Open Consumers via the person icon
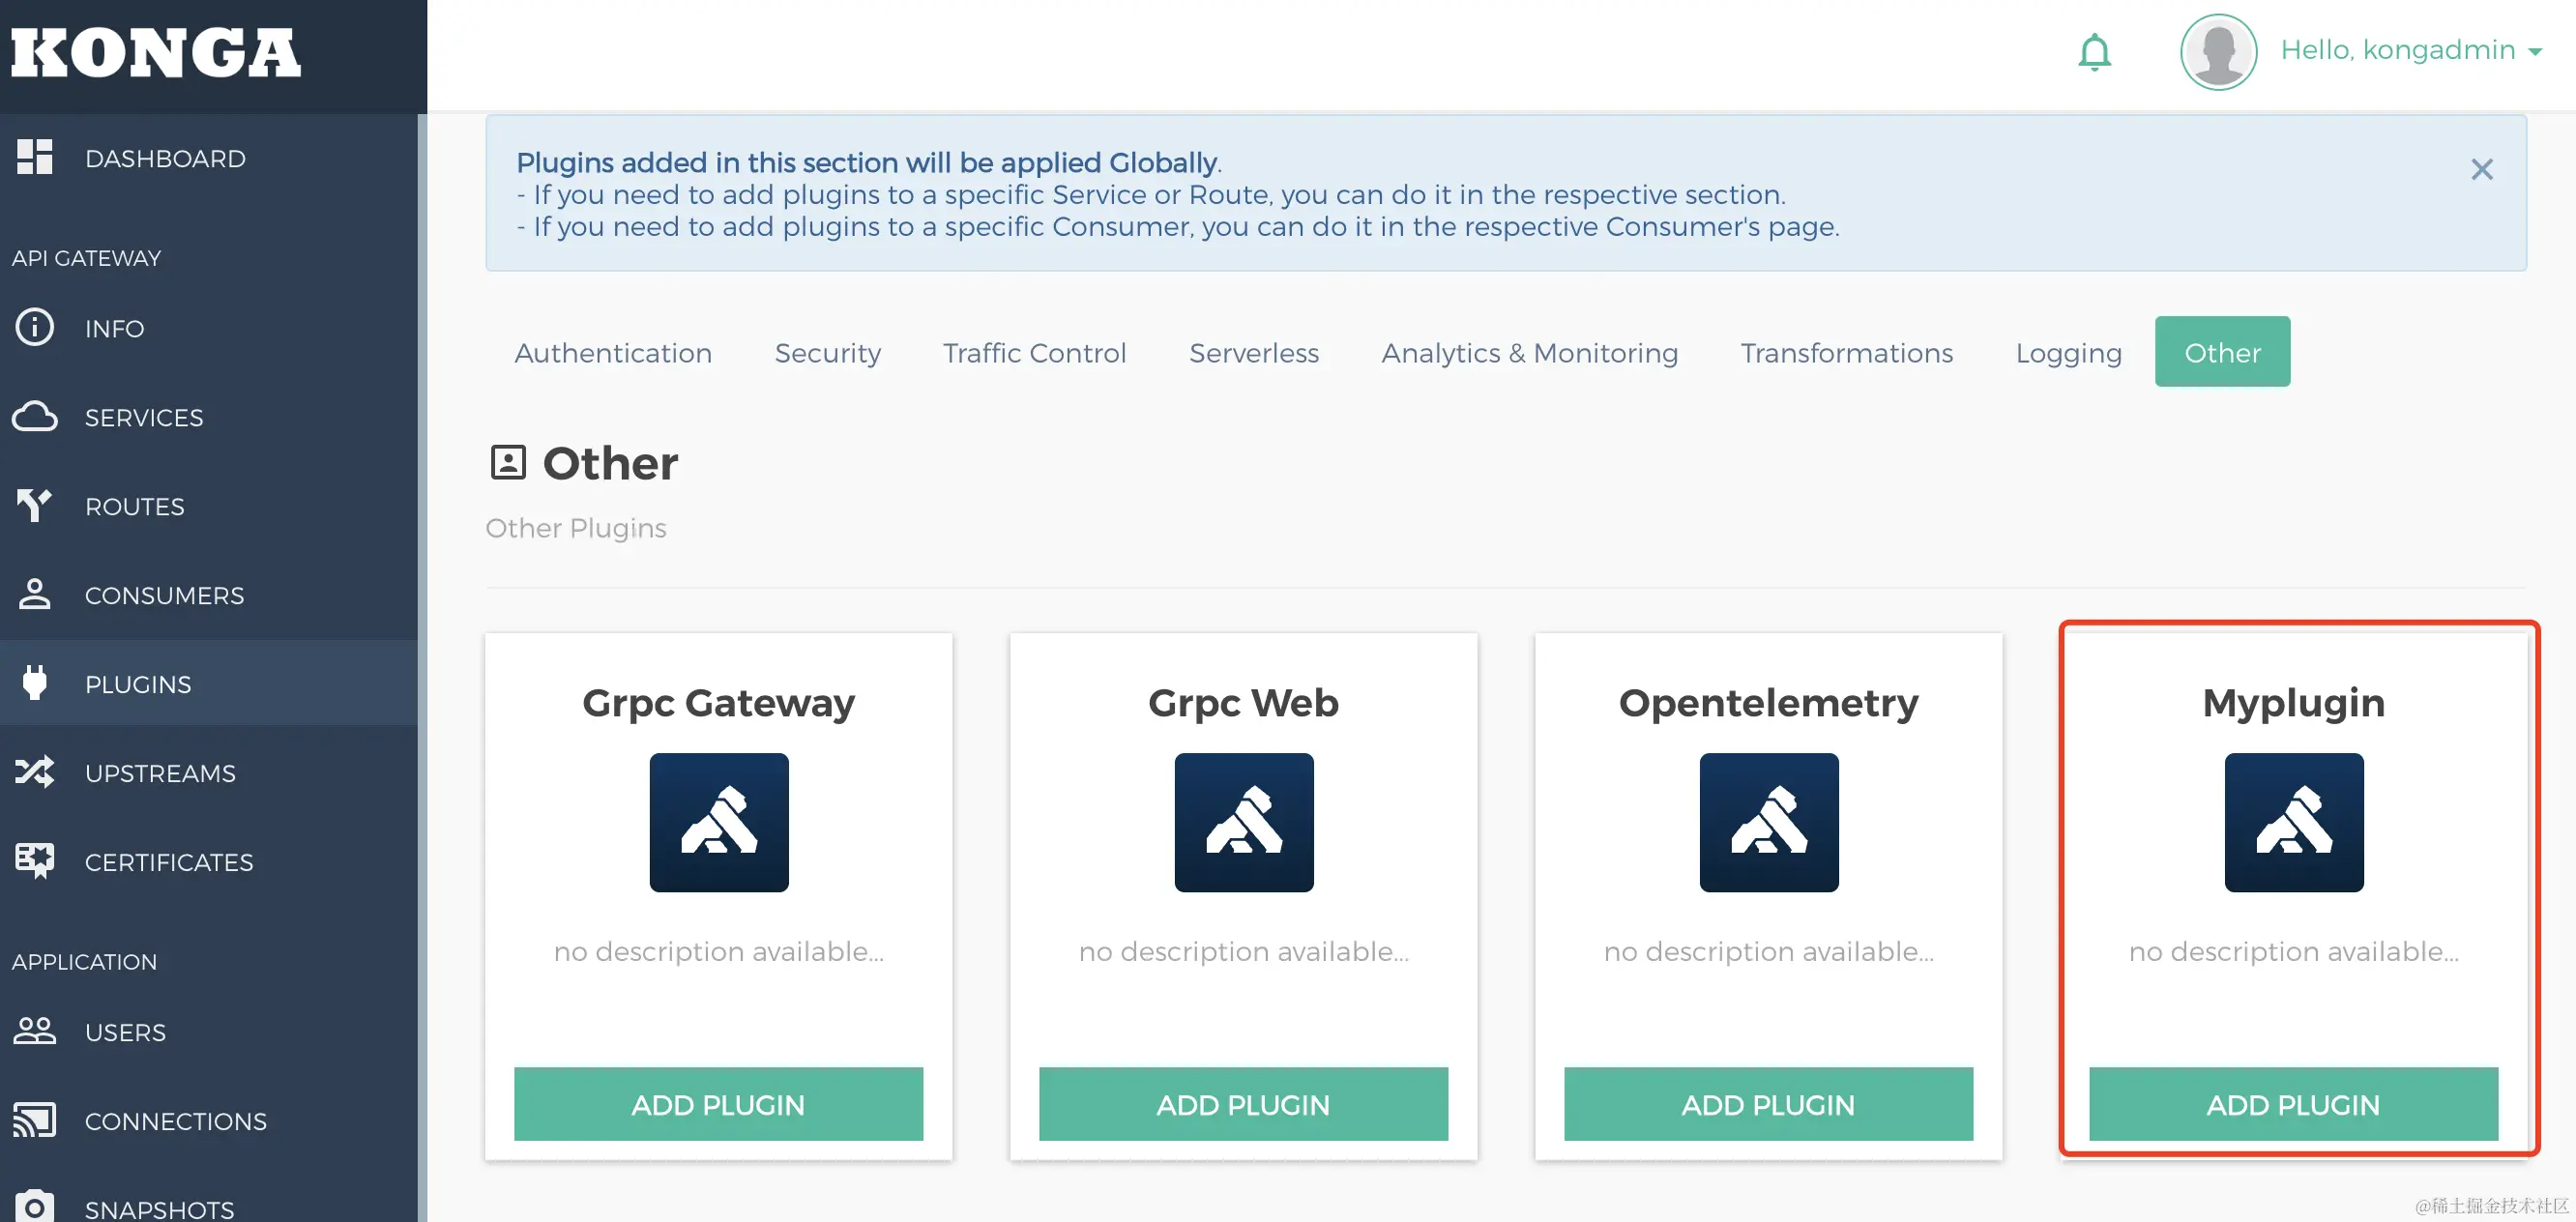Viewport: 2576px width, 1222px height. coord(35,594)
